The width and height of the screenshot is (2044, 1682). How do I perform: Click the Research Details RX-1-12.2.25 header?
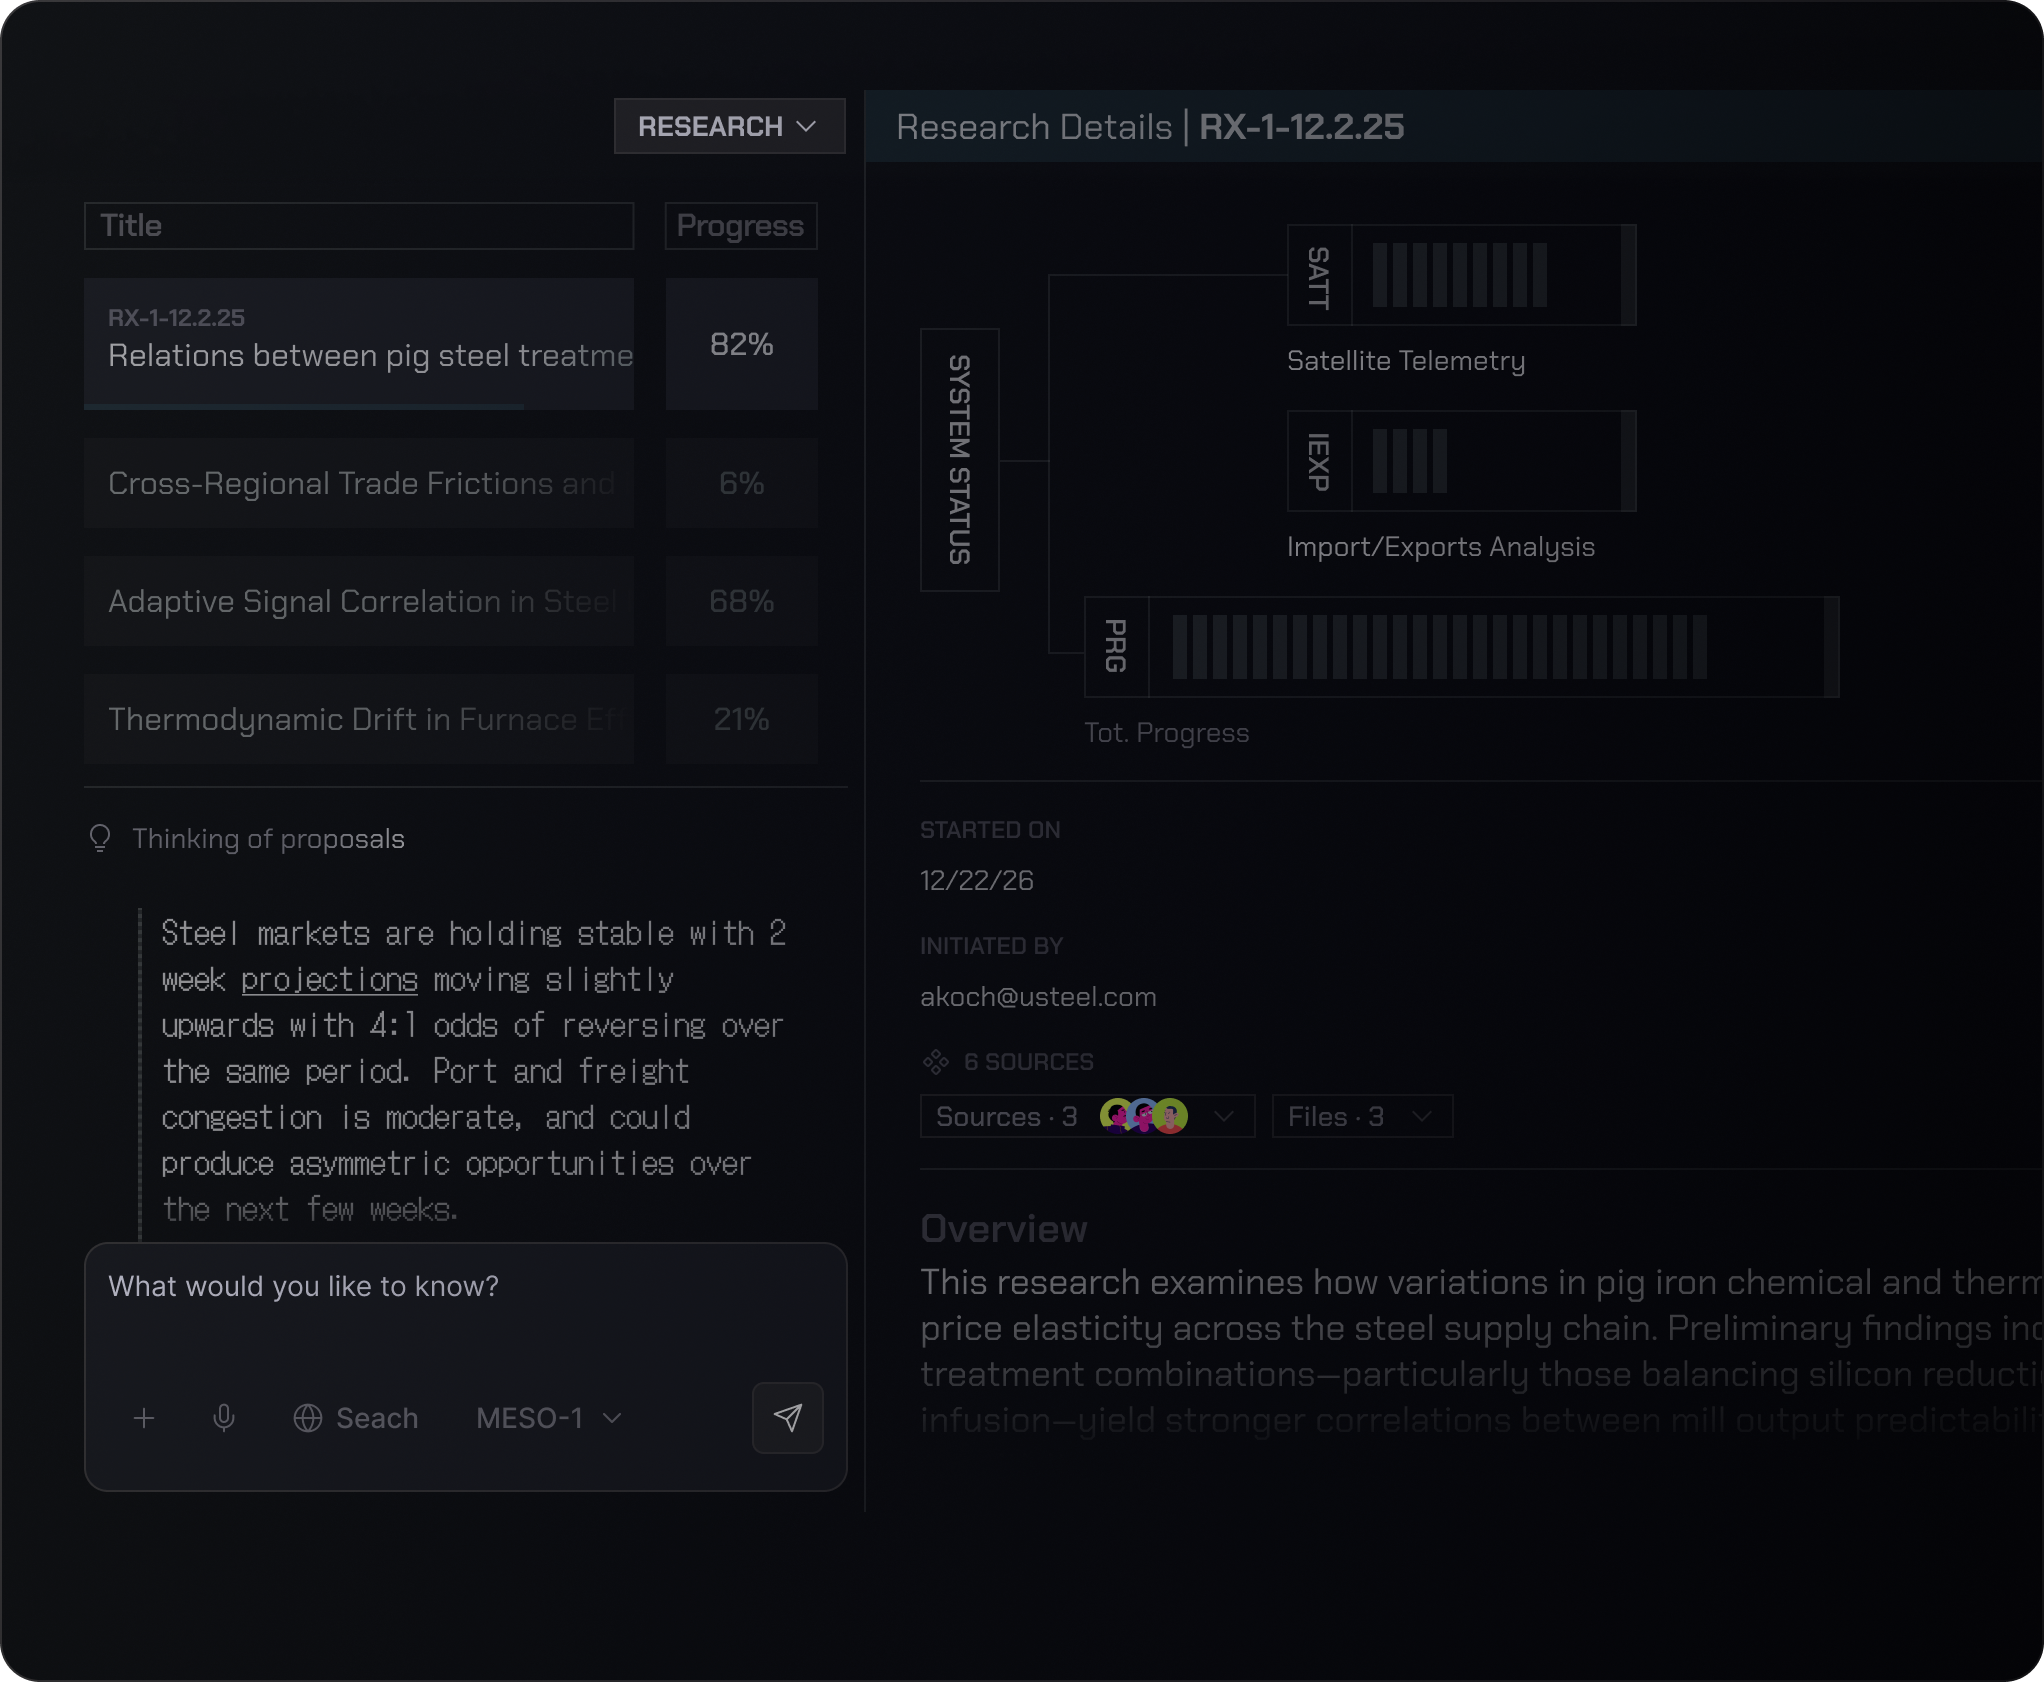[1150, 127]
